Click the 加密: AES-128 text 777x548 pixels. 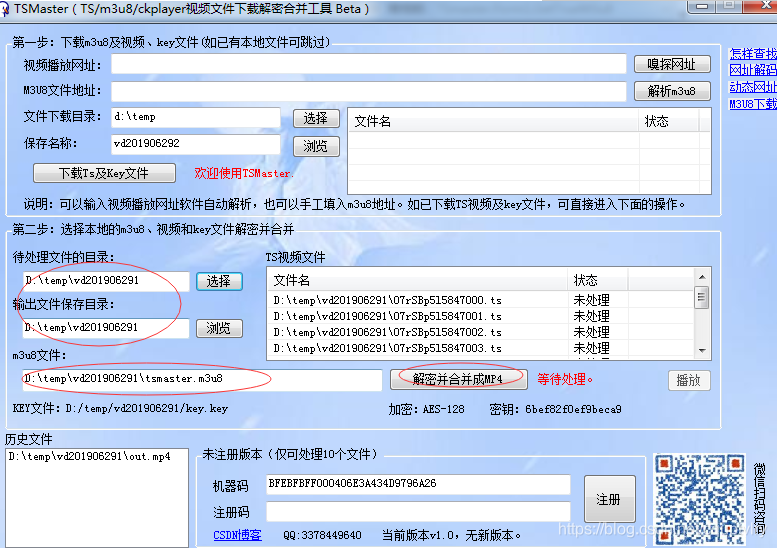click(x=427, y=409)
